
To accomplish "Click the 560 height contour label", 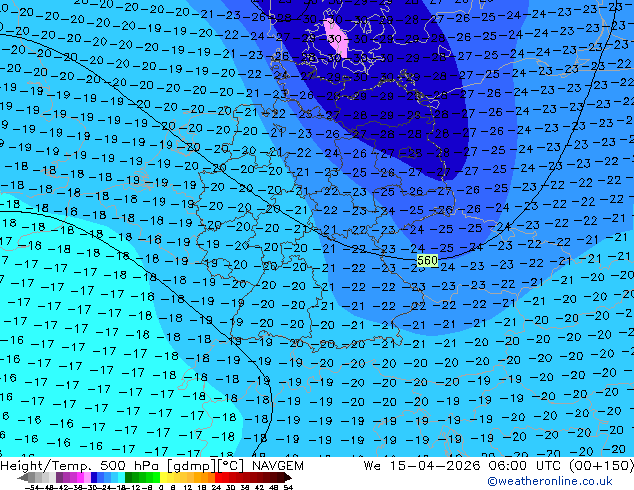I will pyautogui.click(x=427, y=261).
